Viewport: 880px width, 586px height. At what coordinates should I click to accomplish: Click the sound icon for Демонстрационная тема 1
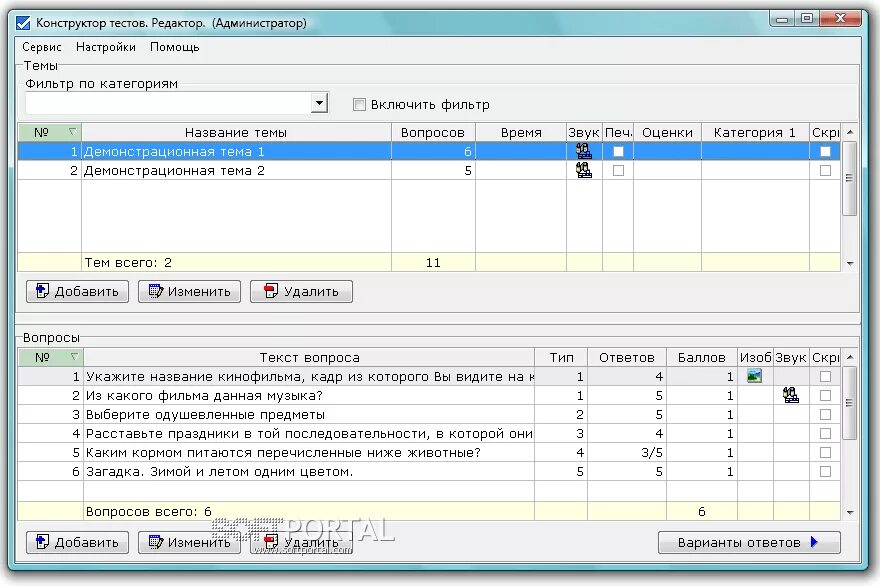tap(584, 151)
